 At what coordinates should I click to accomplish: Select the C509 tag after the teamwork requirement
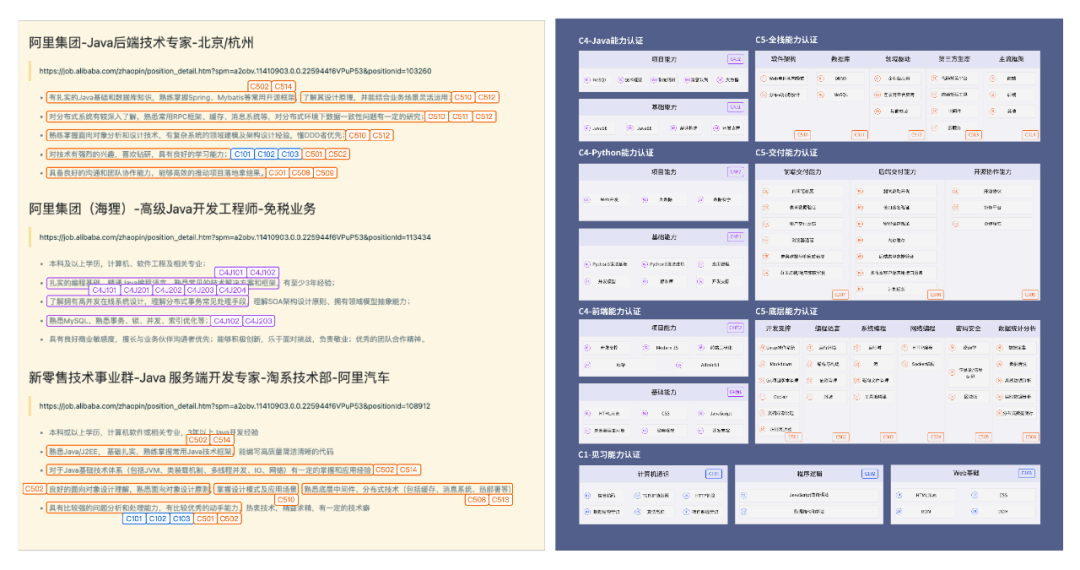click(325, 173)
